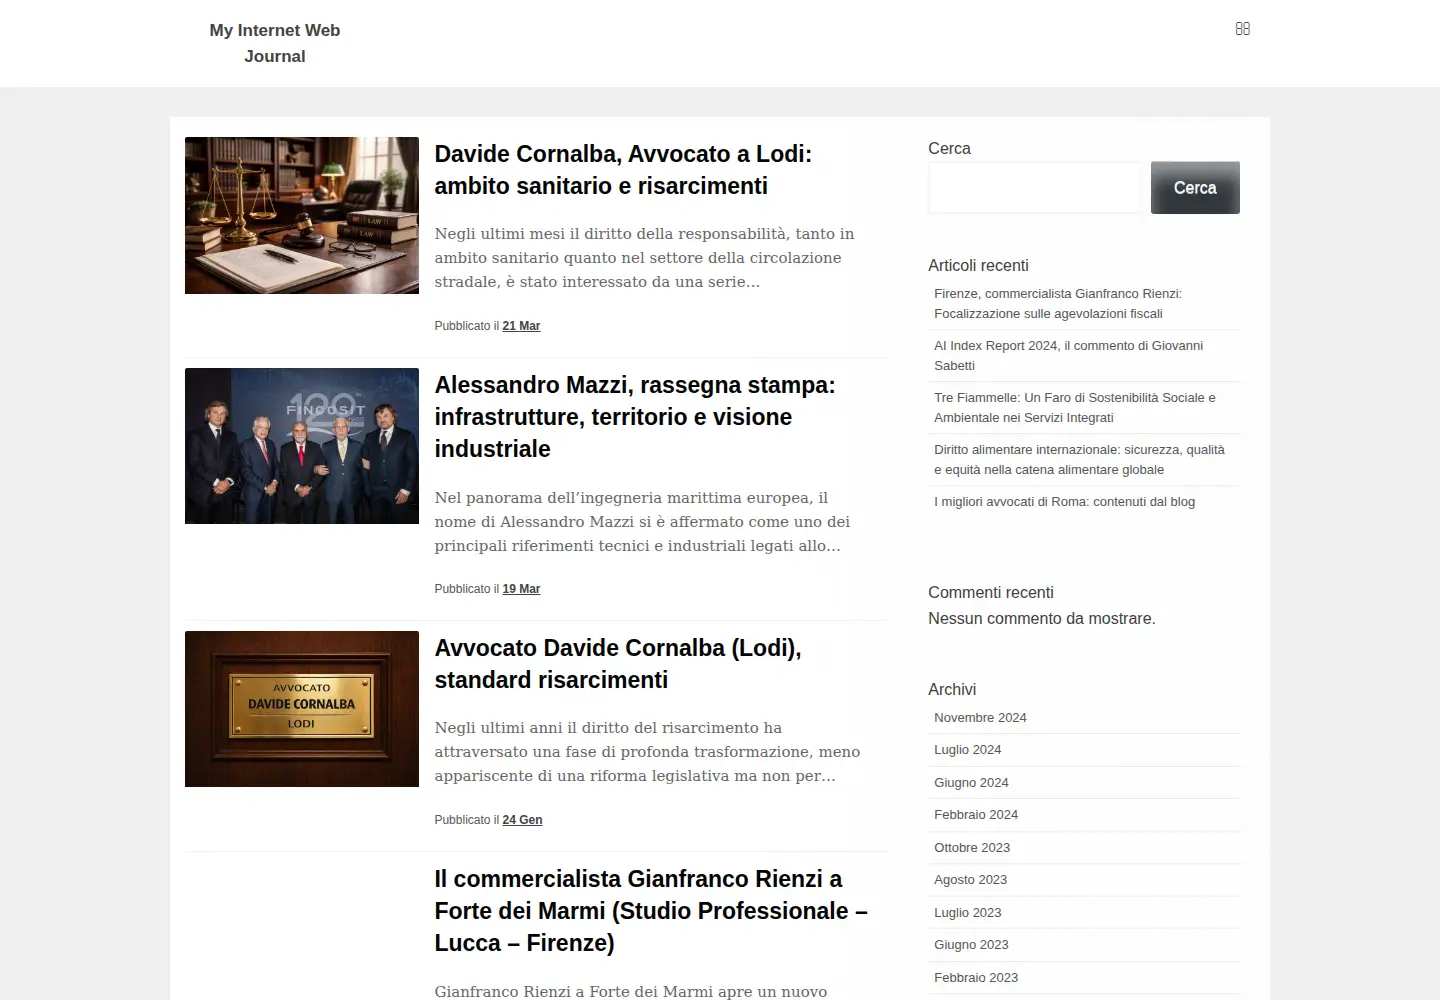Click the excerpt starting 'Negli ultimi anni il diritto'
The height and width of the screenshot is (1000, 1440).
(647, 752)
